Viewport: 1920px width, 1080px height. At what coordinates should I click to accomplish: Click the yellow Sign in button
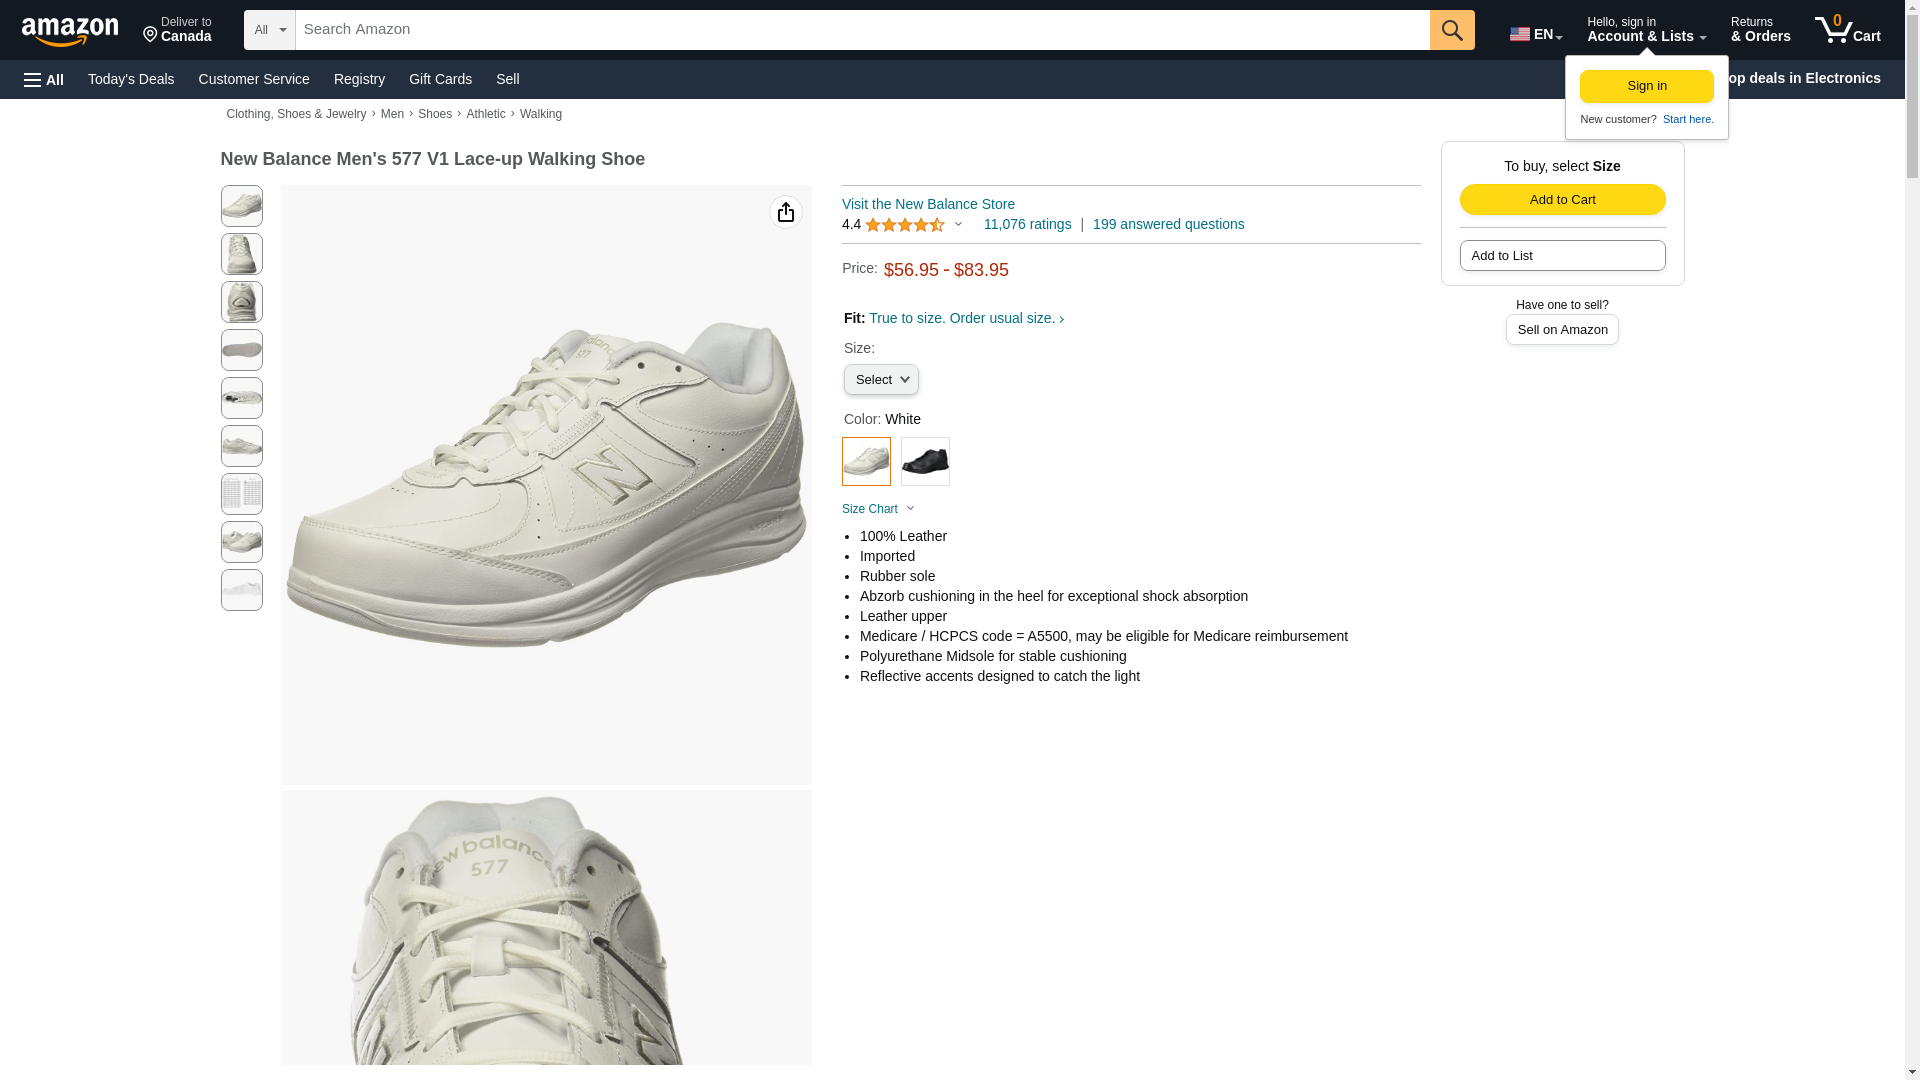(1646, 86)
